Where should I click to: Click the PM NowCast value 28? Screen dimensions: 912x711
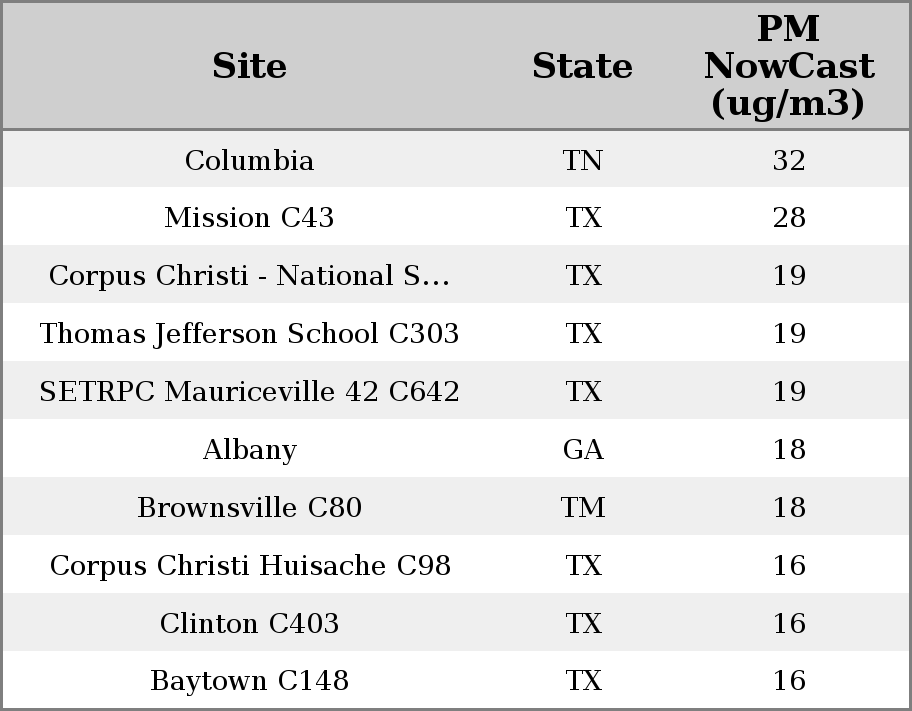point(788,218)
